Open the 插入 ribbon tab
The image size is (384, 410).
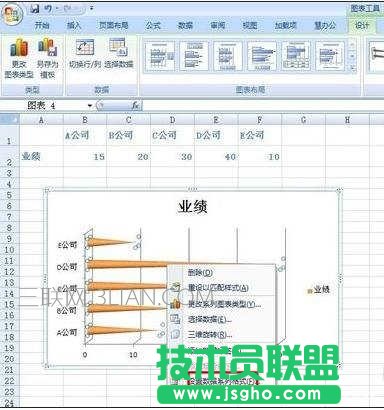(74, 26)
